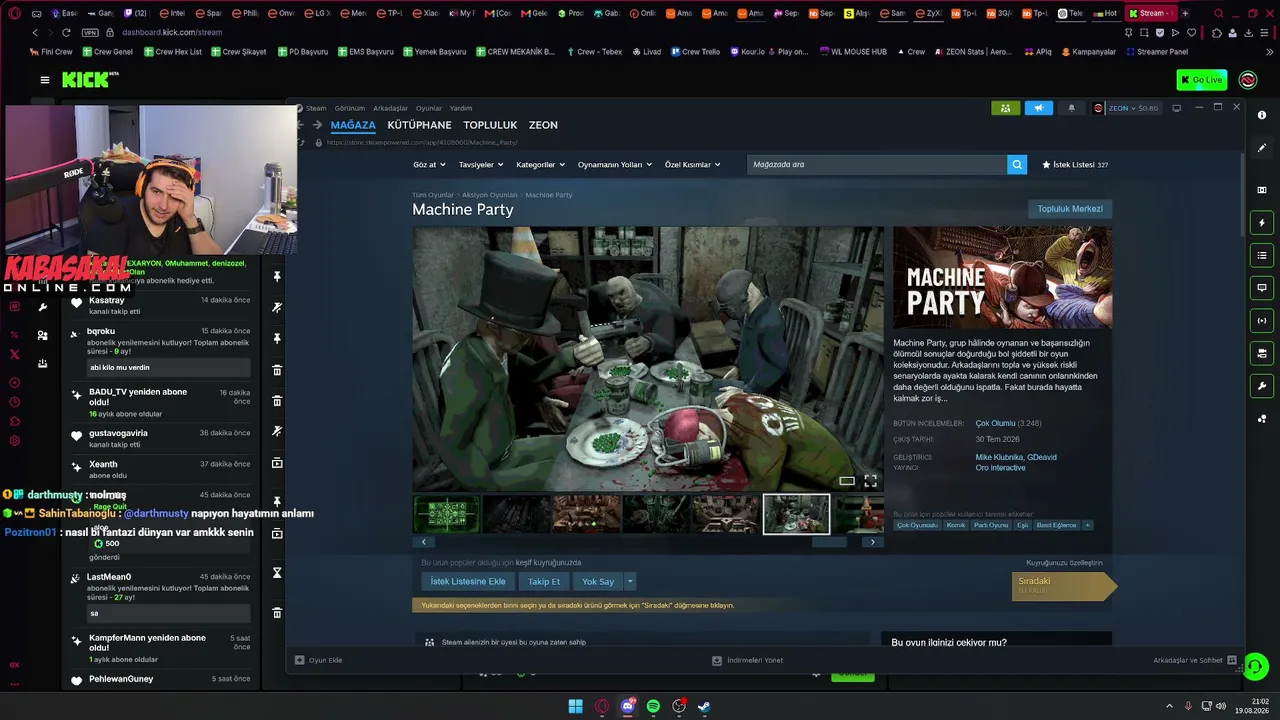Enter fullscreen view on the game screenshot
1280x720 pixels.
pyautogui.click(x=870, y=481)
